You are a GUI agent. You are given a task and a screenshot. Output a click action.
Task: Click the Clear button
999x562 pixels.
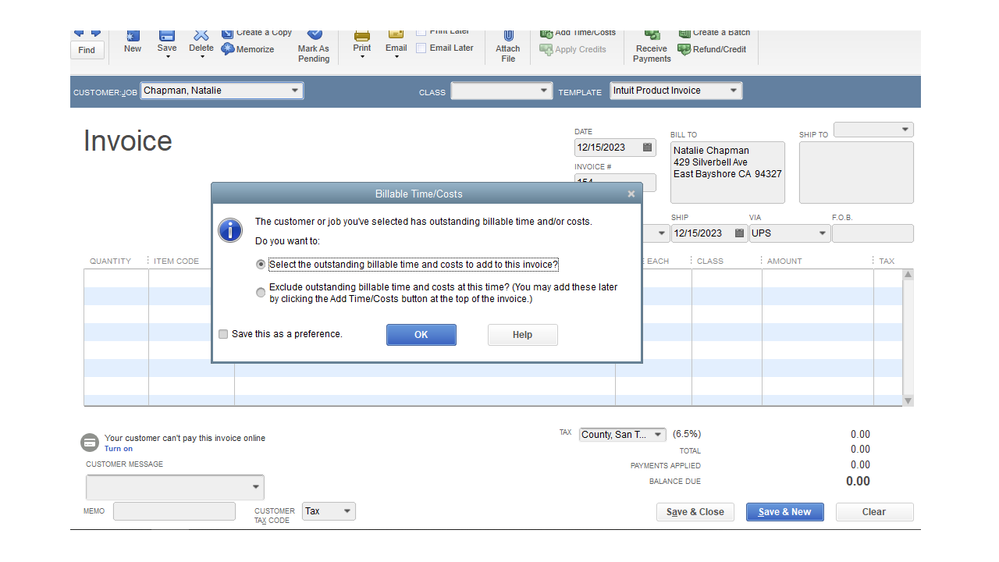[x=874, y=512]
